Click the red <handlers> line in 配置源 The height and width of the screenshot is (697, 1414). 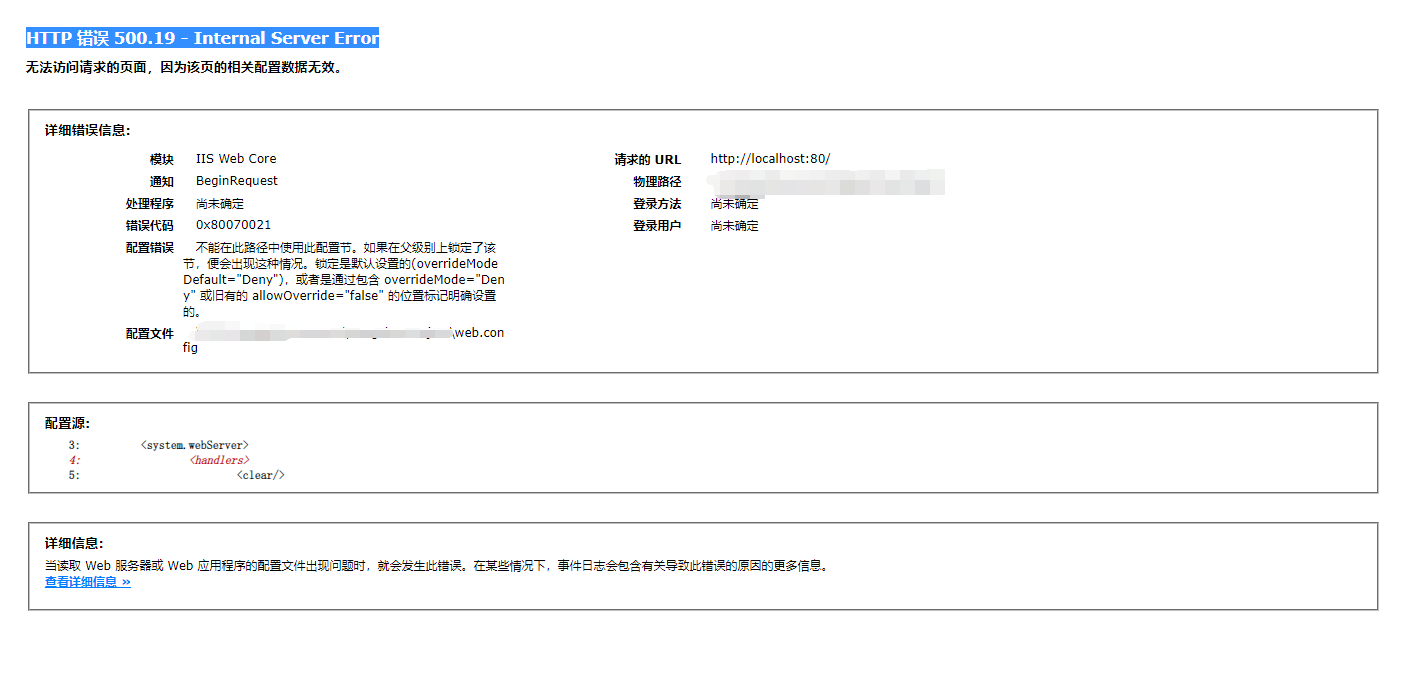pyautogui.click(x=218, y=460)
